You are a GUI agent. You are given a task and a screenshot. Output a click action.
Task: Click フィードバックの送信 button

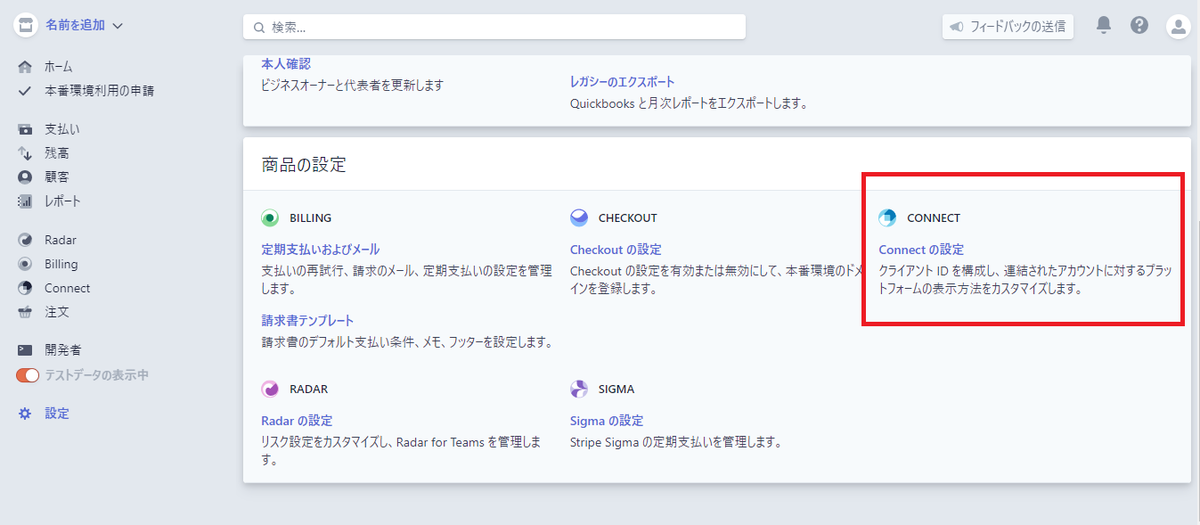pyautogui.click(x=1008, y=26)
